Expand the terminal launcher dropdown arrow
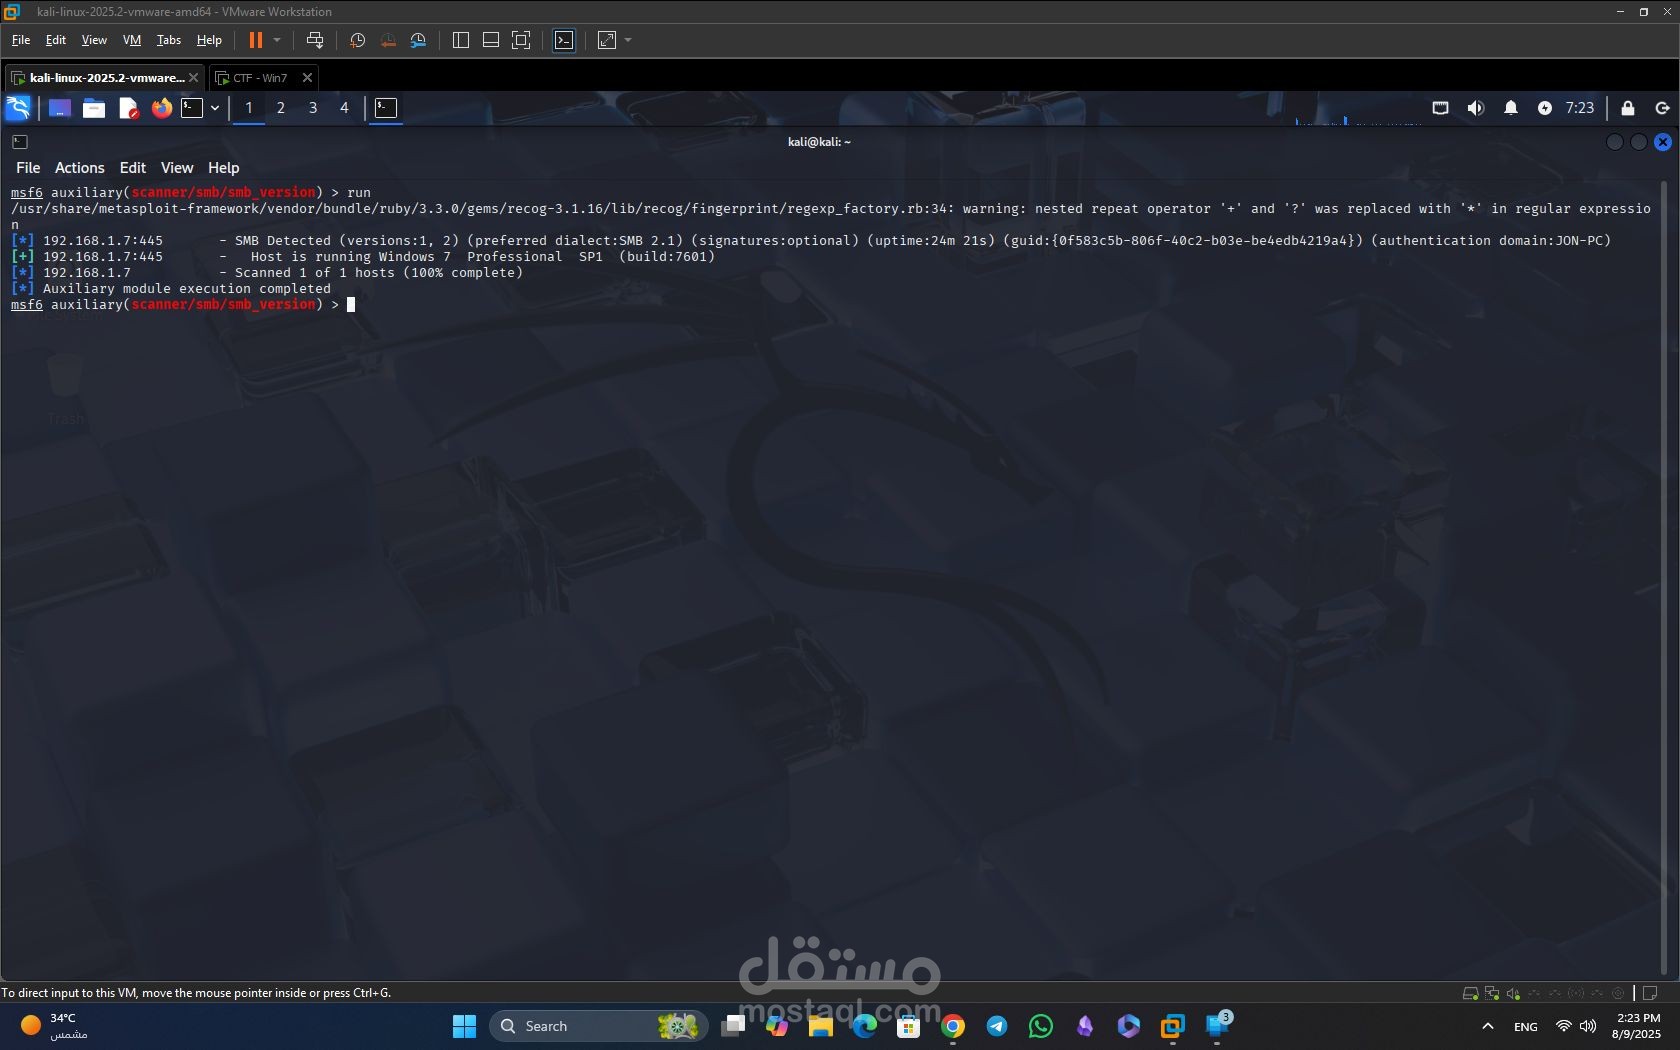Screen dimensions: 1680x1050 (215, 108)
